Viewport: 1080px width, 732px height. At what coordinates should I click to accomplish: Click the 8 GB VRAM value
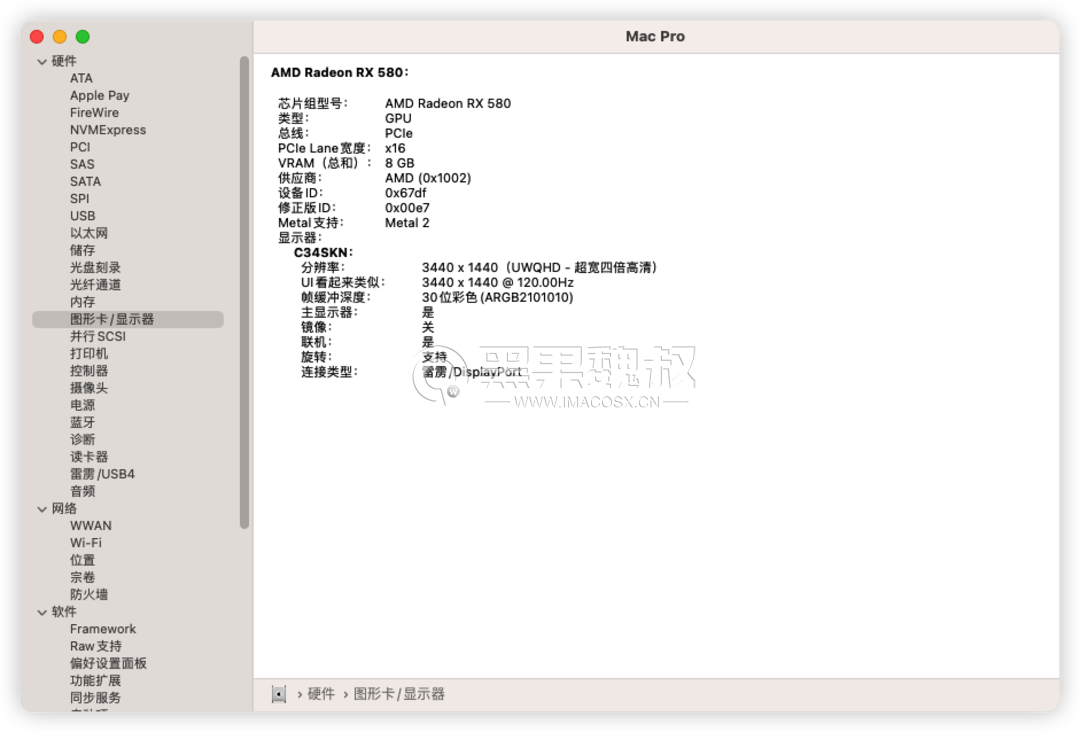pyautogui.click(x=399, y=163)
